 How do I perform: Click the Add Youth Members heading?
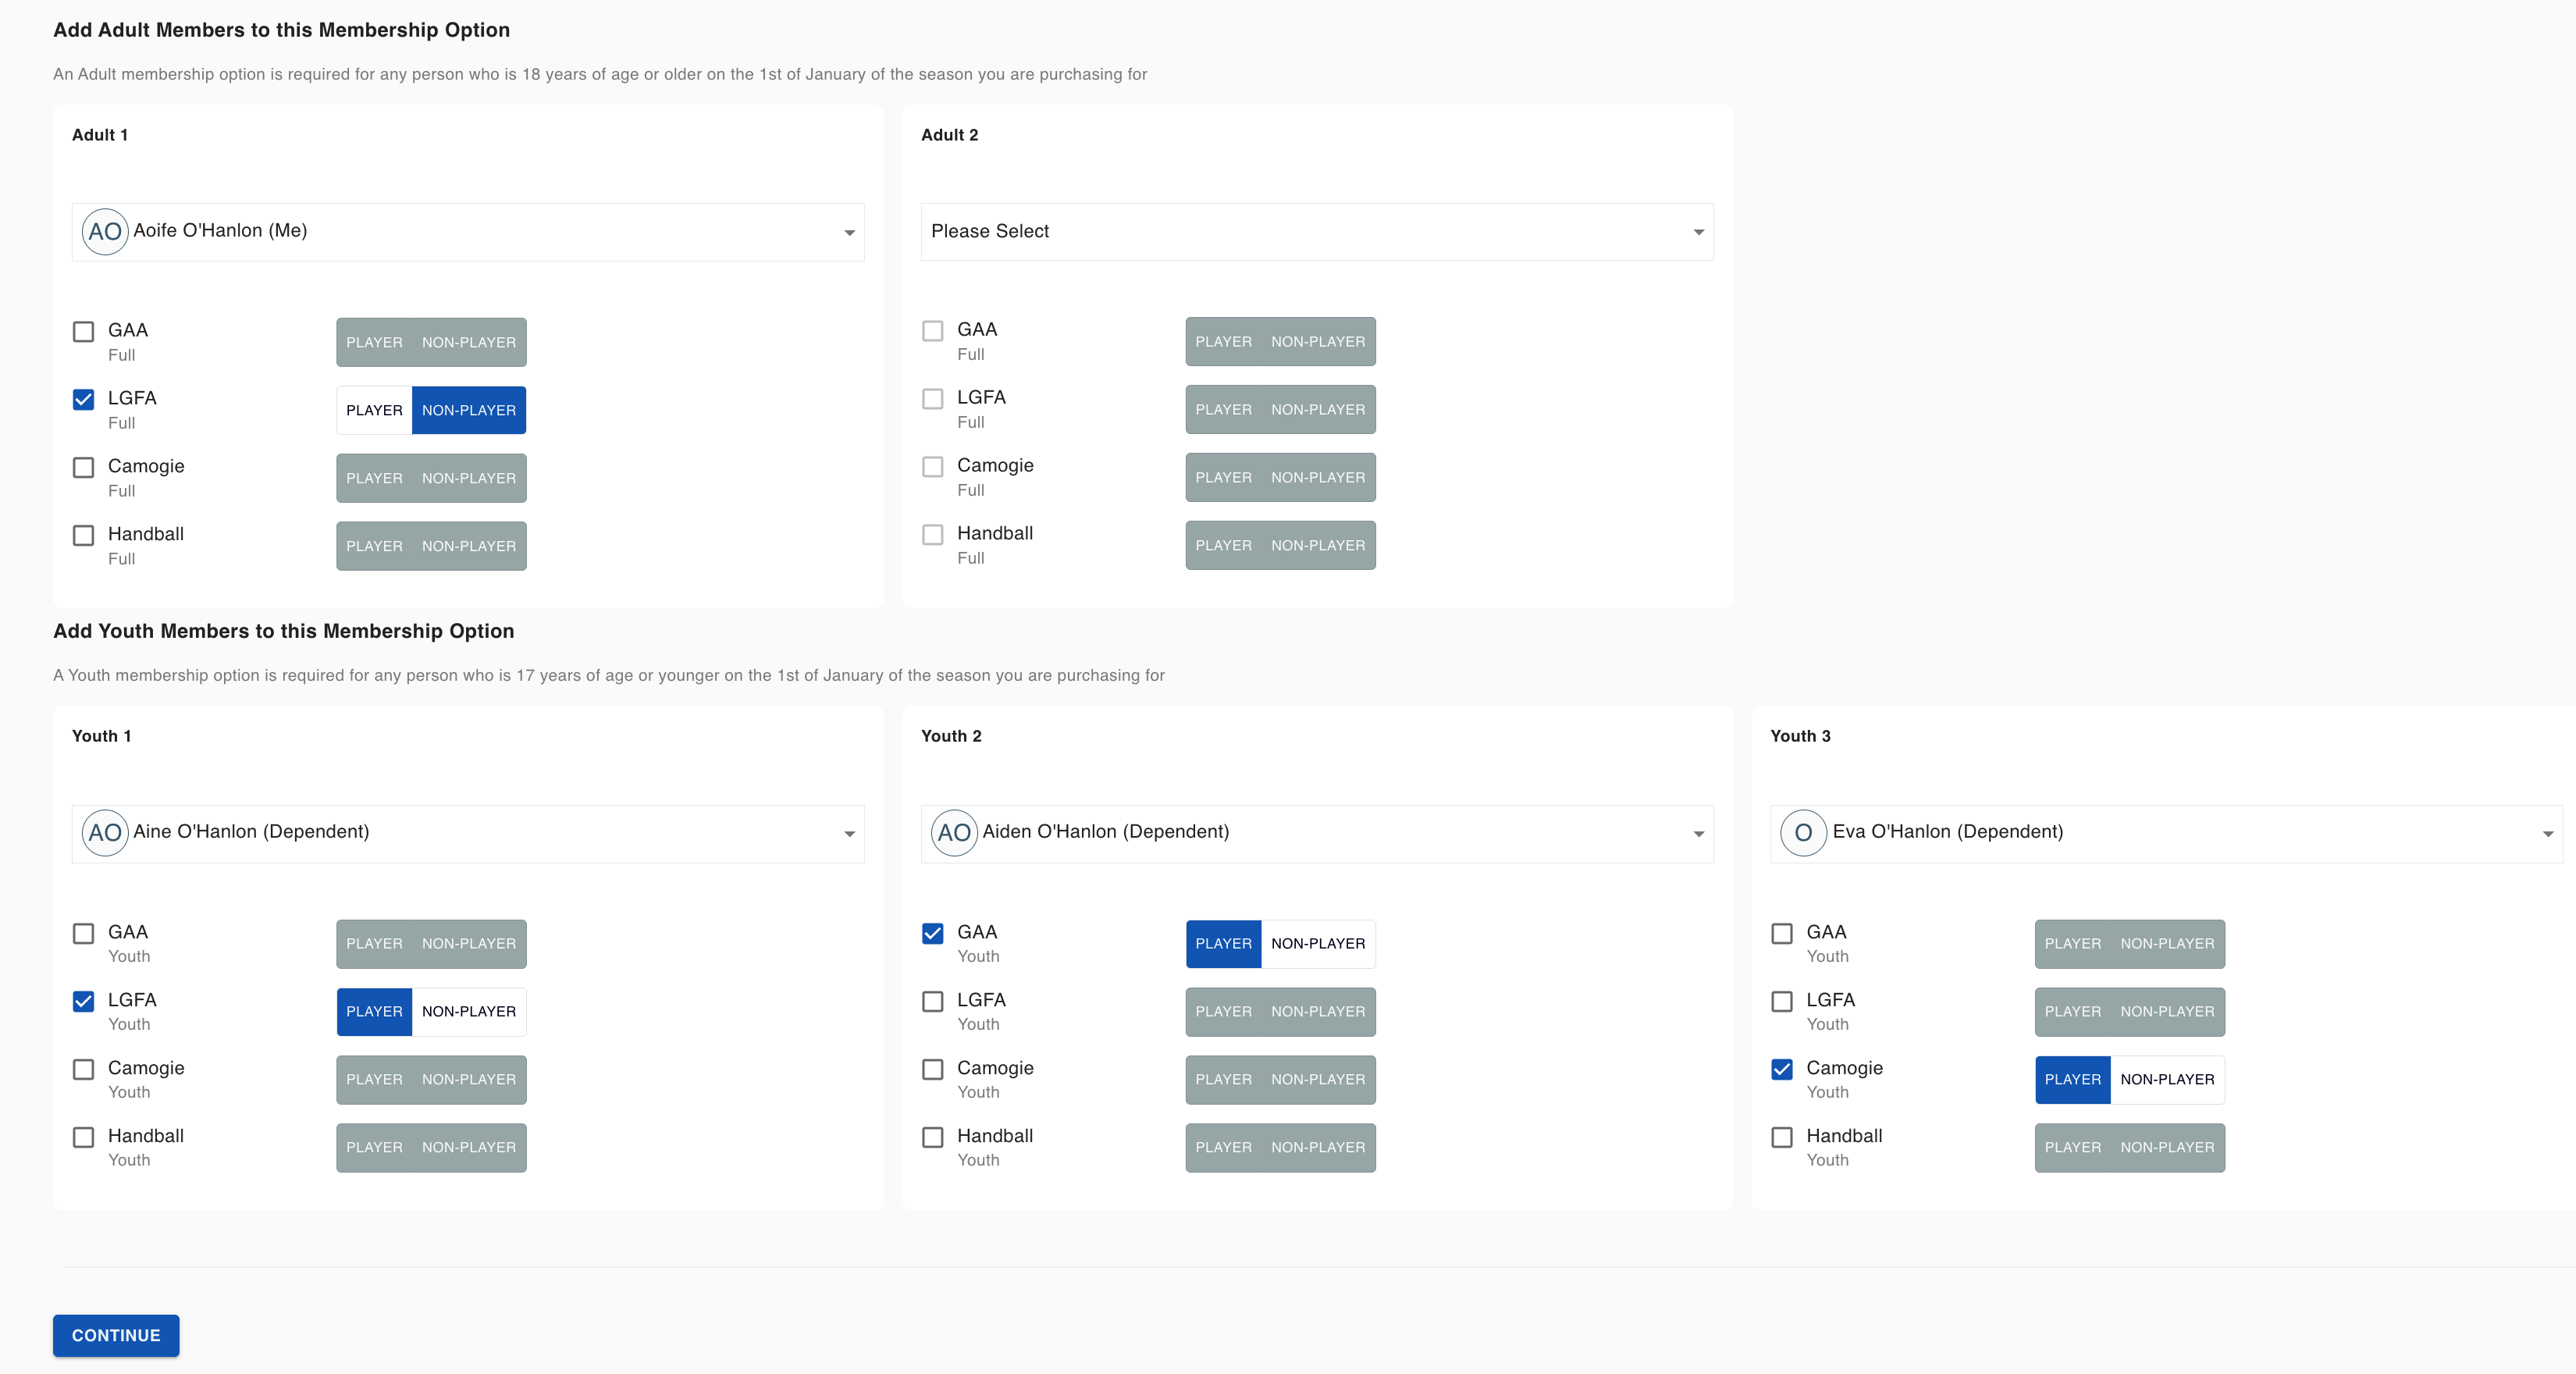(283, 631)
